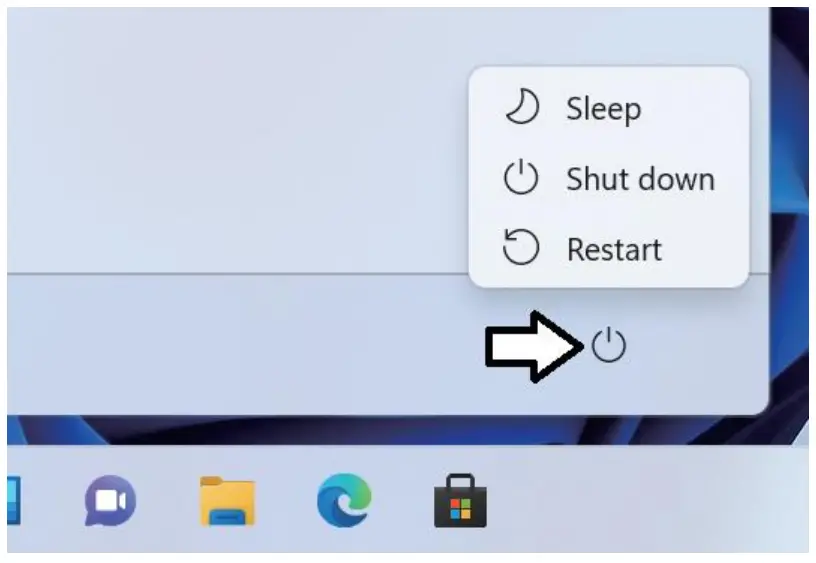Choose Shut down in the power menu
The height and width of the screenshot is (563, 816).
click(x=608, y=178)
